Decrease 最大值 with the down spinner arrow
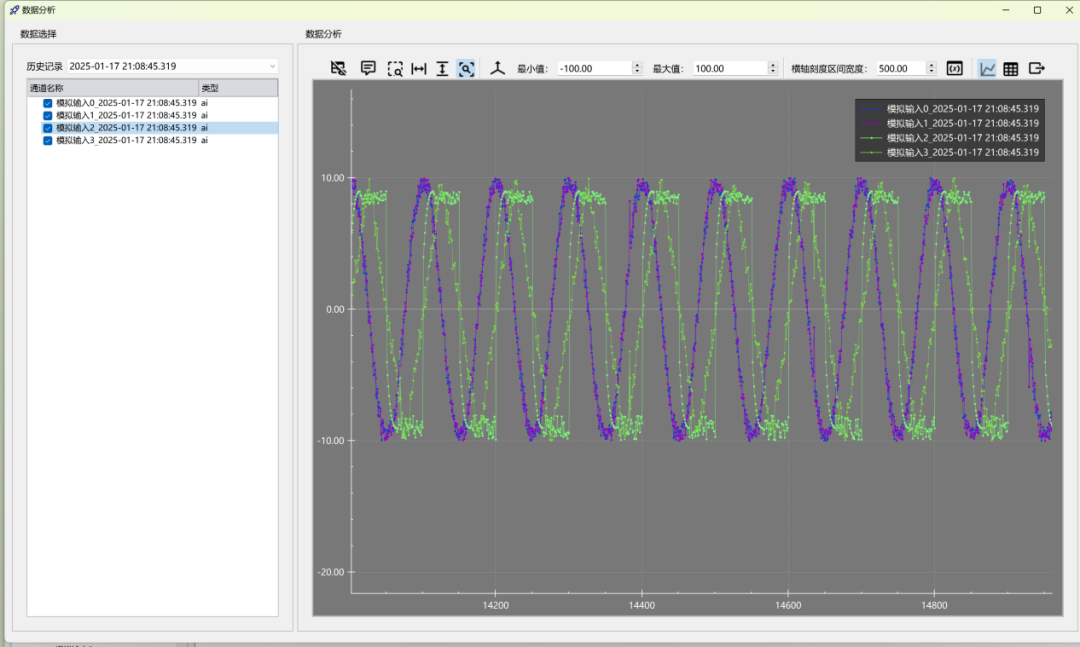The height and width of the screenshot is (647, 1080). (x=773, y=72)
